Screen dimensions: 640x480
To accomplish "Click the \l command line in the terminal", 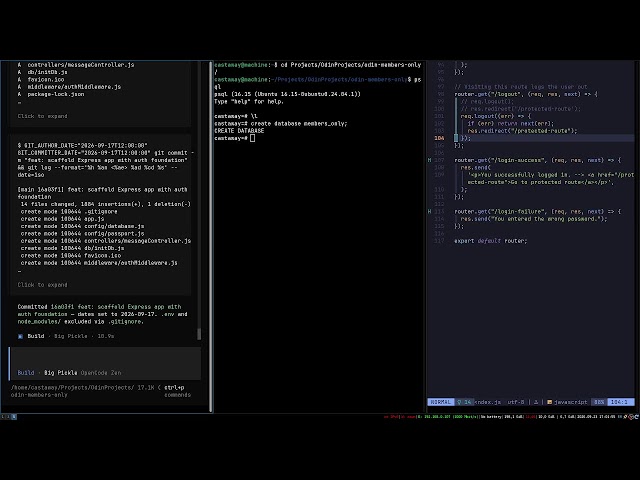I will (236, 116).
